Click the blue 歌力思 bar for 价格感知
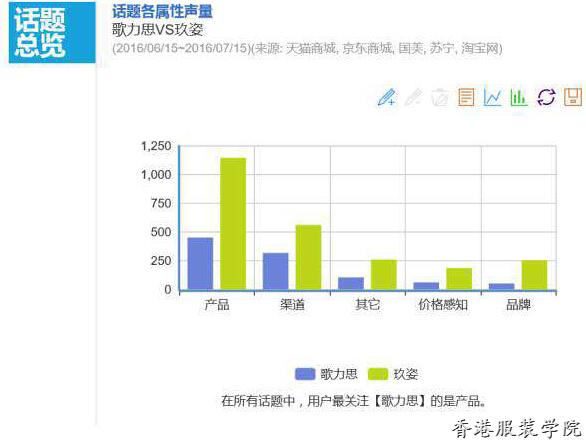Screen dimensions: 586x444 426,286
